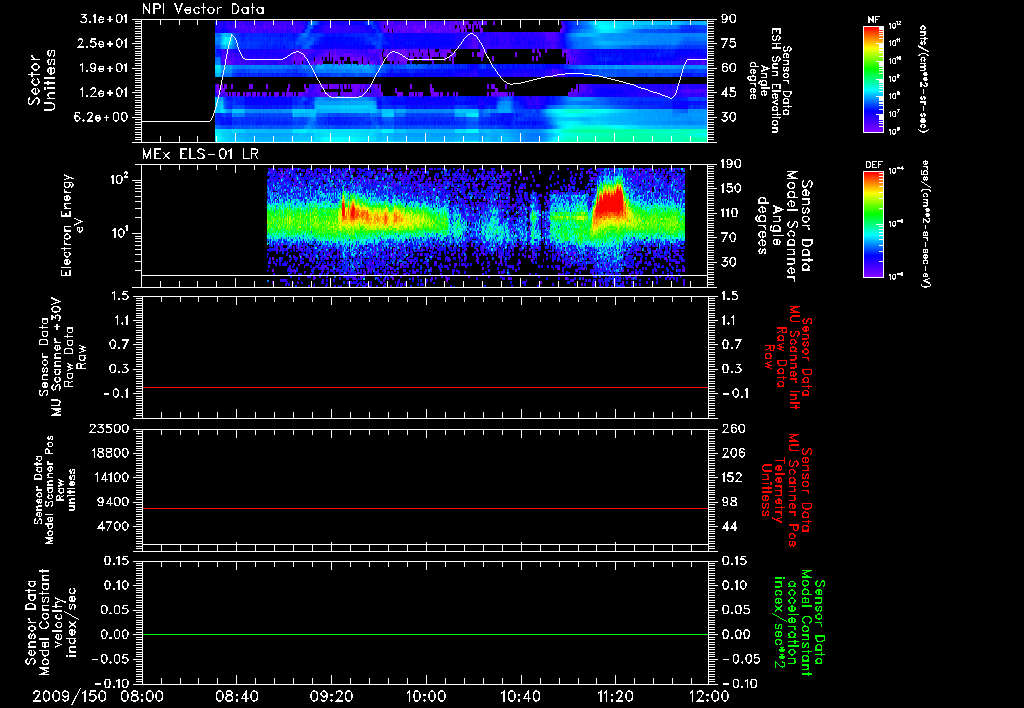Screen dimensions: 1024x708
Task: Click the green "Model Constant acceleration" label
Action: [x=798, y=622]
